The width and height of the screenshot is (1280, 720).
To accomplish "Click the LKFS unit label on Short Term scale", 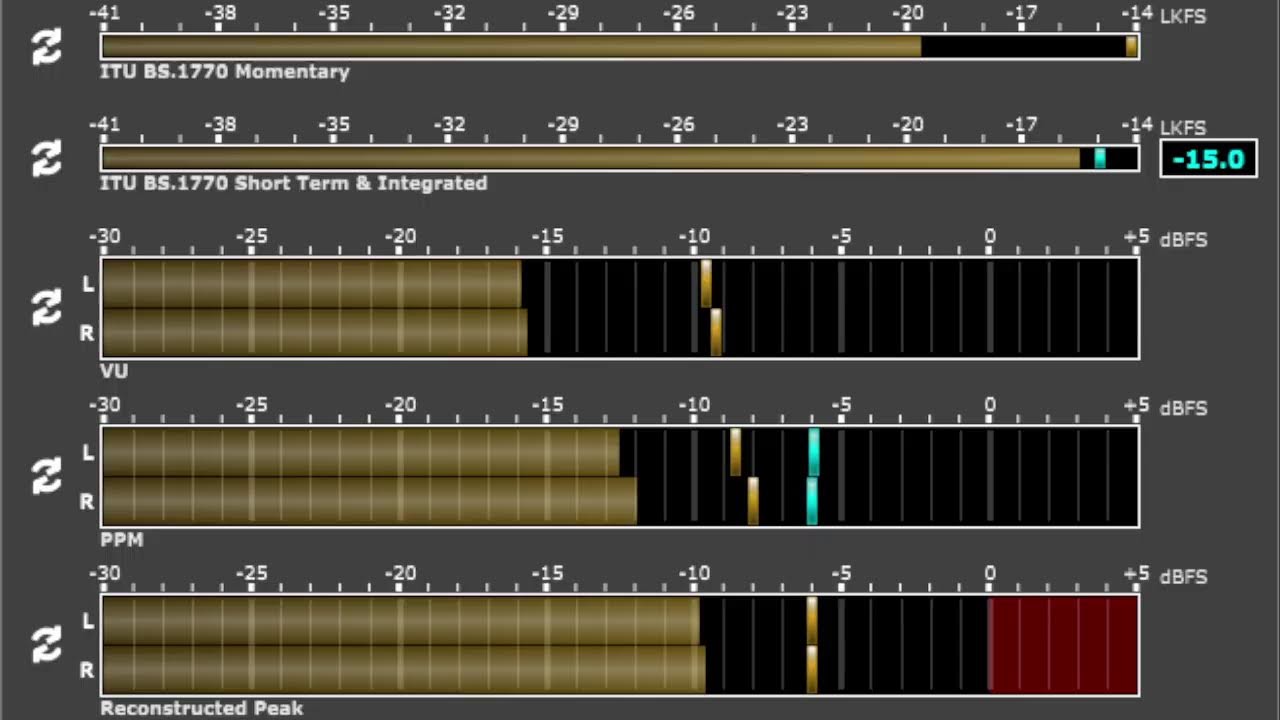I will (x=1183, y=127).
